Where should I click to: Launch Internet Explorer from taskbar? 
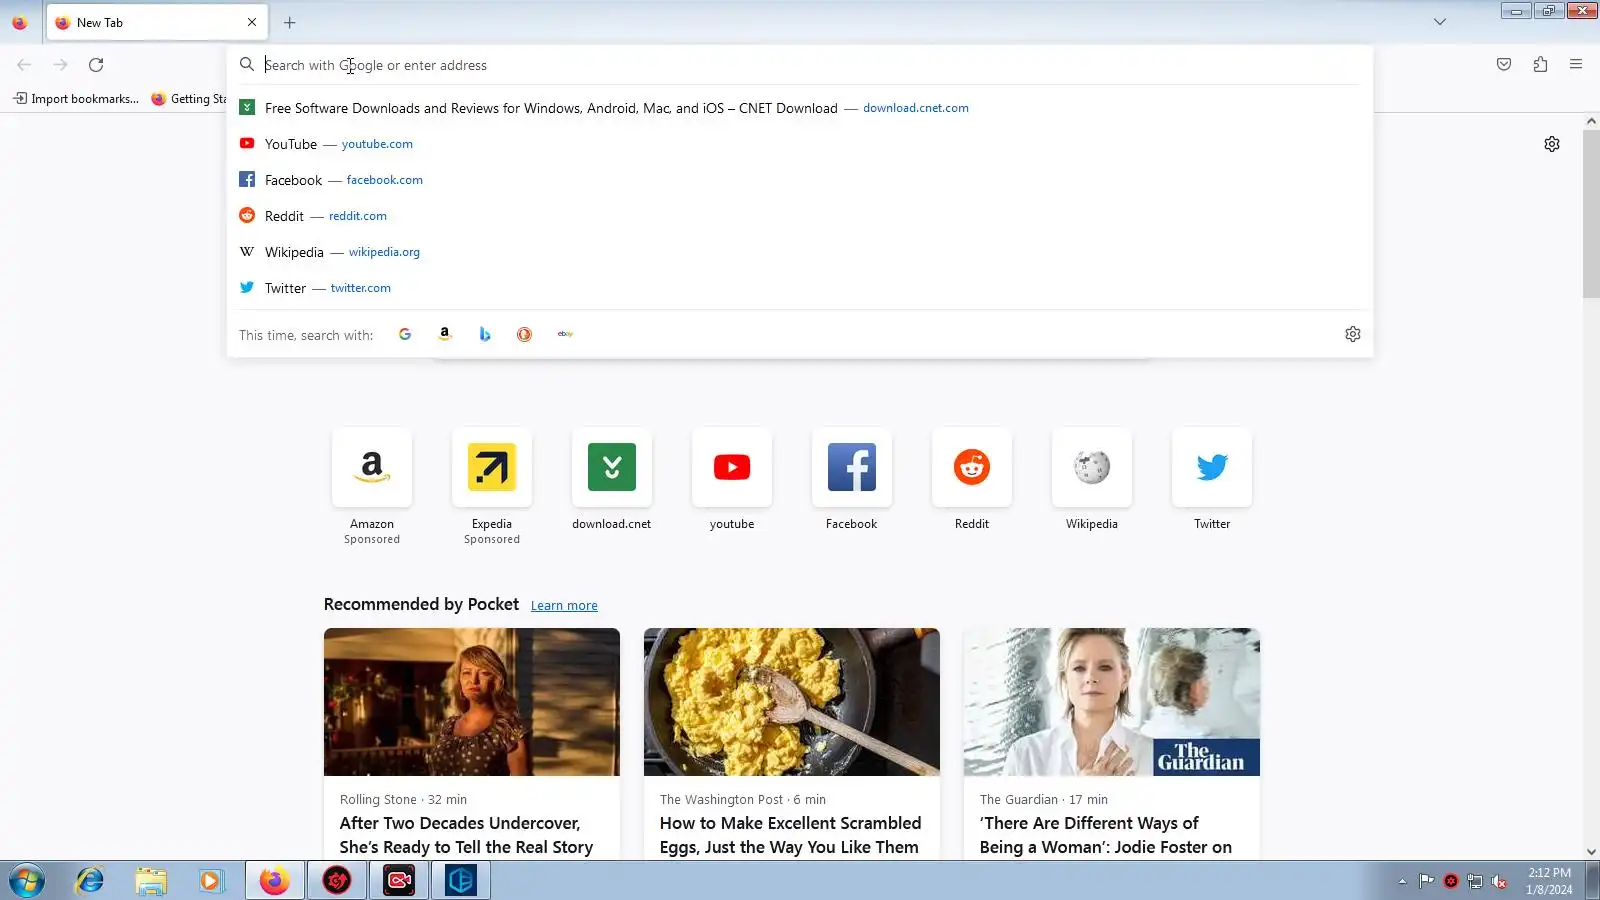[90, 881]
